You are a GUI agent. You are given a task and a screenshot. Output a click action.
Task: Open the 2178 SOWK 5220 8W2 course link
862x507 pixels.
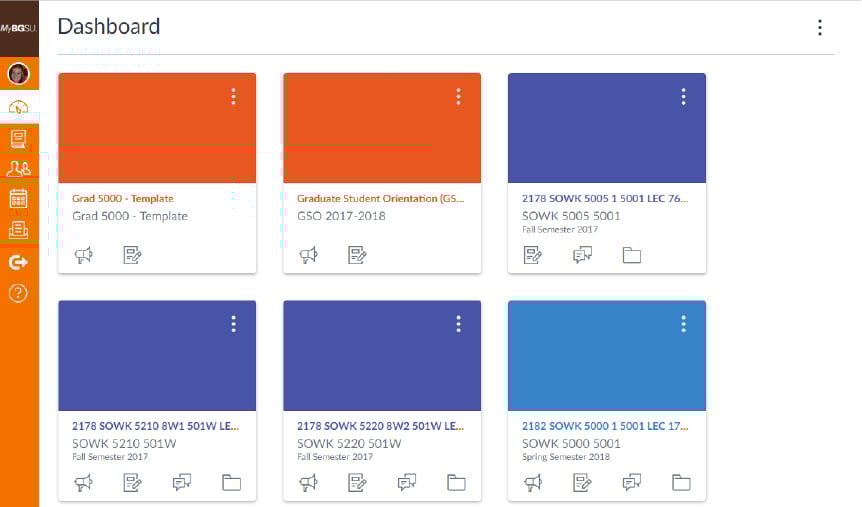(x=380, y=426)
